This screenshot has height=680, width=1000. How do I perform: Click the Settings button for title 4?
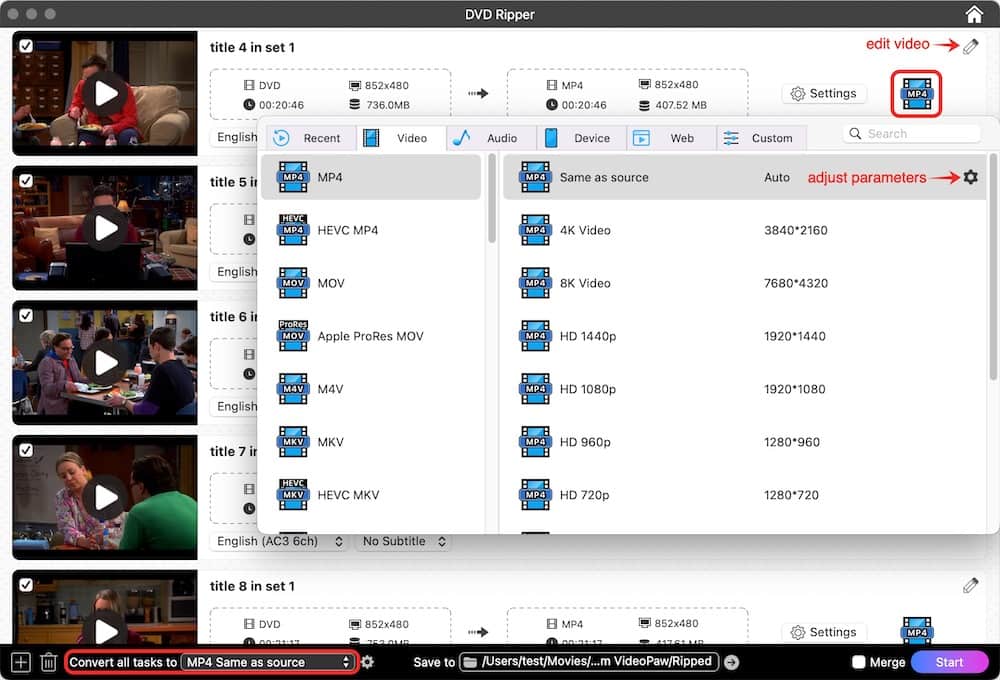coord(823,94)
